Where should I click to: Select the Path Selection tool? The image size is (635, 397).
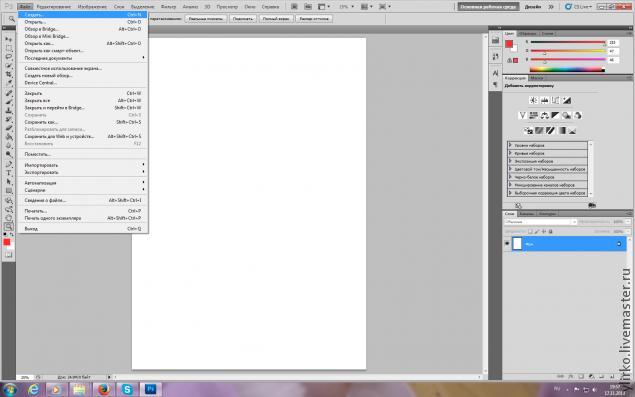click(9, 182)
